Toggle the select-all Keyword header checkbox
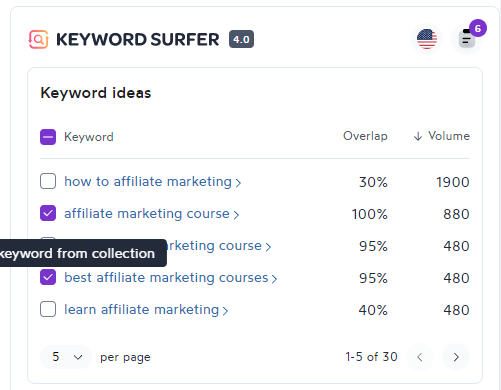Screen dimensions: 501x390 click(48, 137)
